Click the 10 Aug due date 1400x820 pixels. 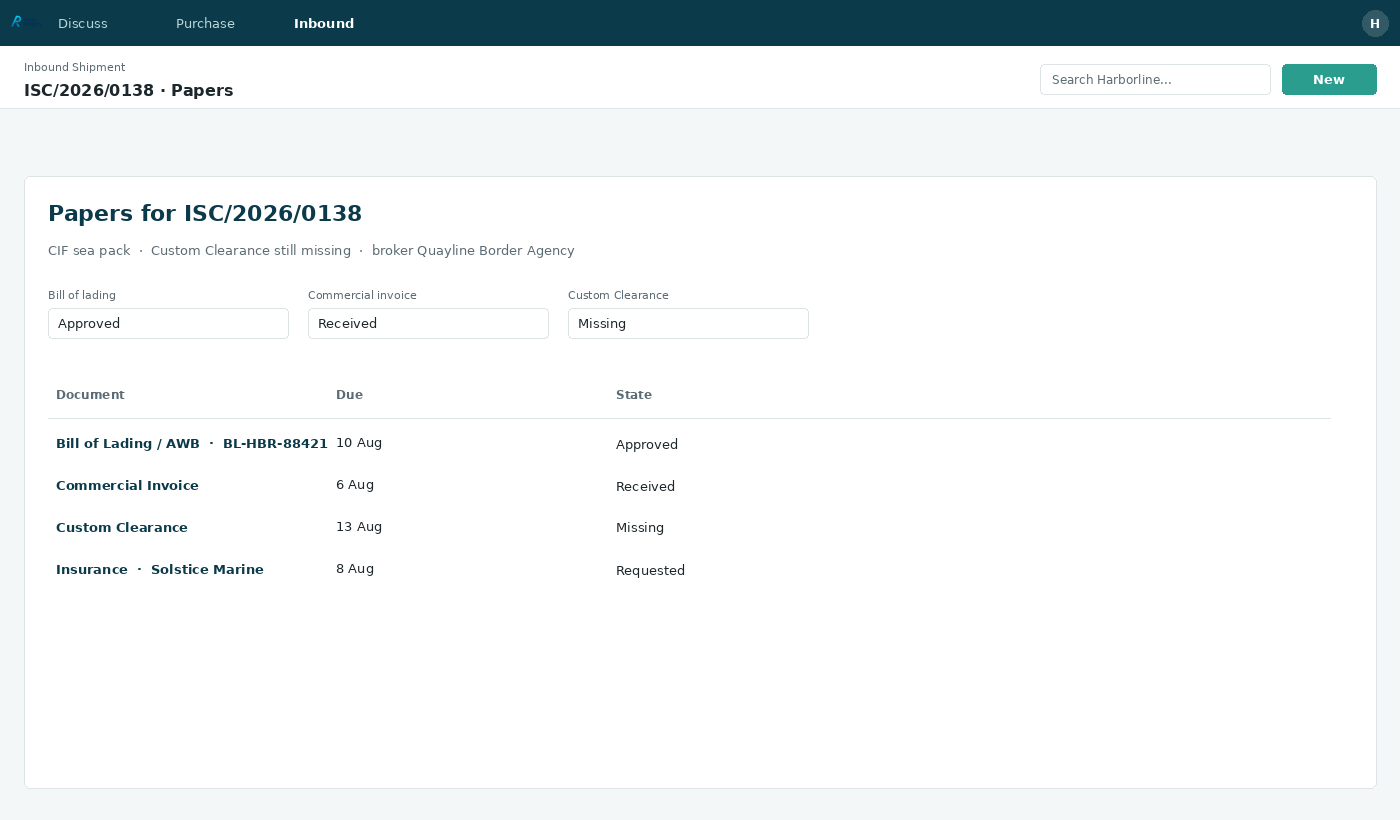(359, 443)
